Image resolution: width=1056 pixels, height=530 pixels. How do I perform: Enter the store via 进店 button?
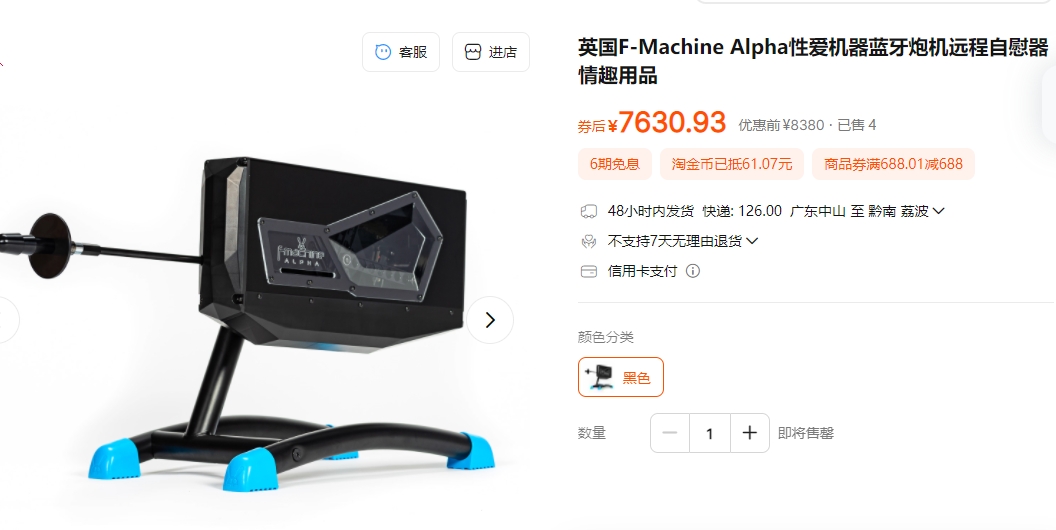[491, 52]
